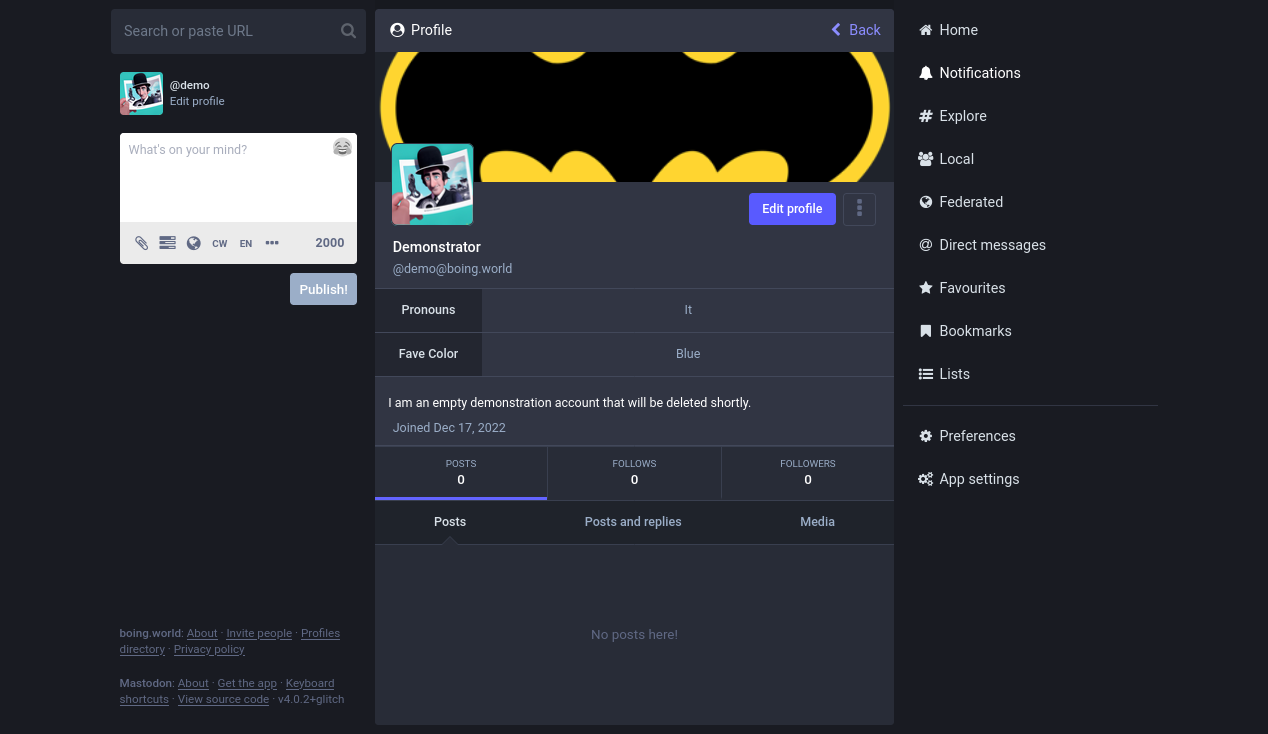Click the search magnifier icon
The image size is (1268, 734).
tap(348, 31)
